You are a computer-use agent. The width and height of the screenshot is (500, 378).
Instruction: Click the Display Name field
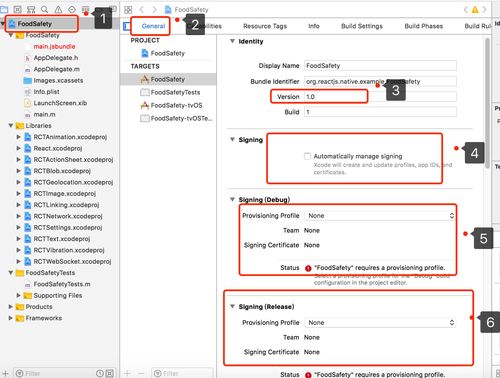coord(380,66)
